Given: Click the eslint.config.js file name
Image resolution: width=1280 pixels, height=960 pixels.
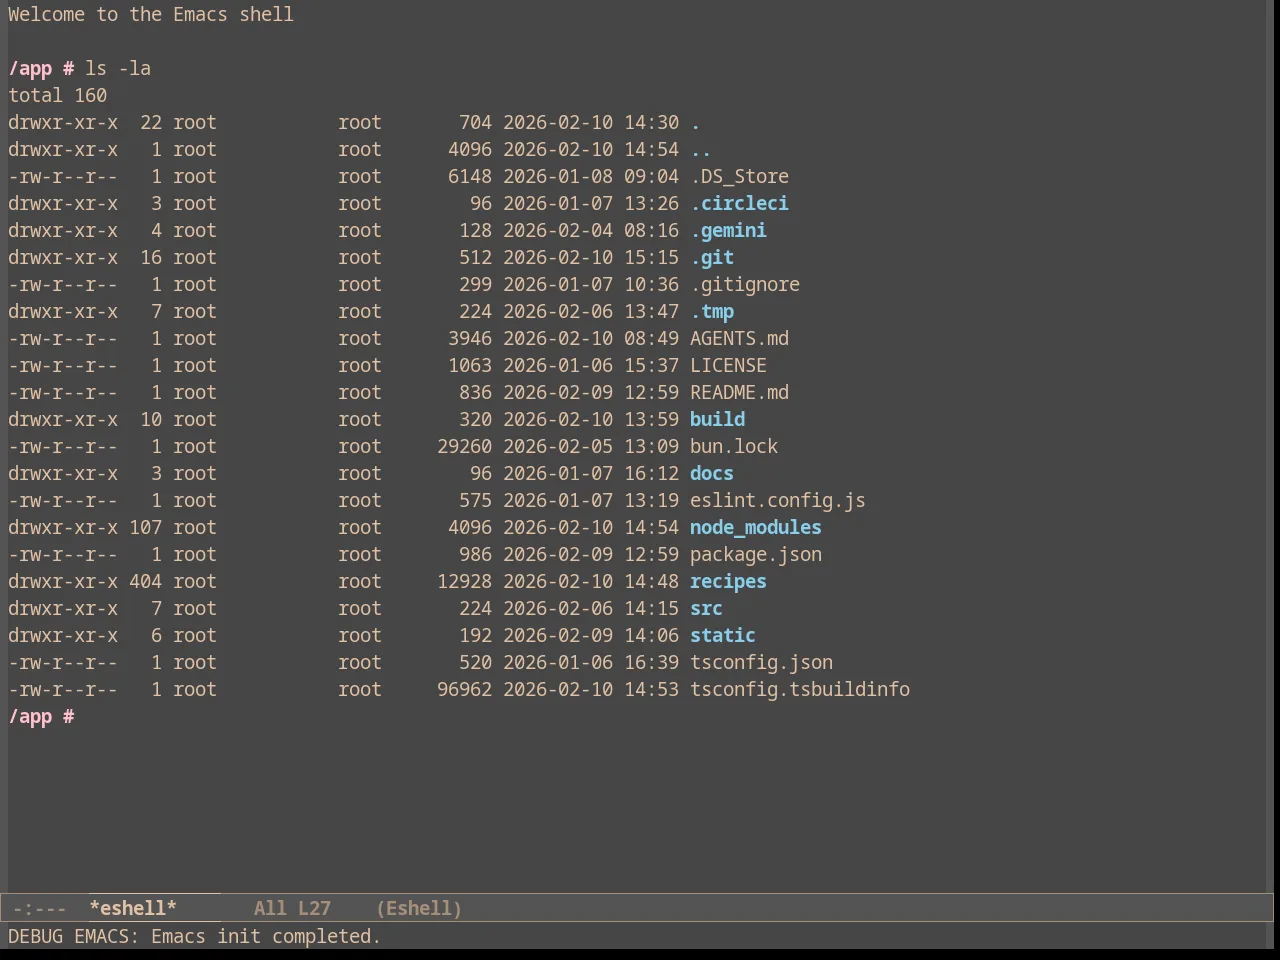Looking at the screenshot, I should [778, 500].
